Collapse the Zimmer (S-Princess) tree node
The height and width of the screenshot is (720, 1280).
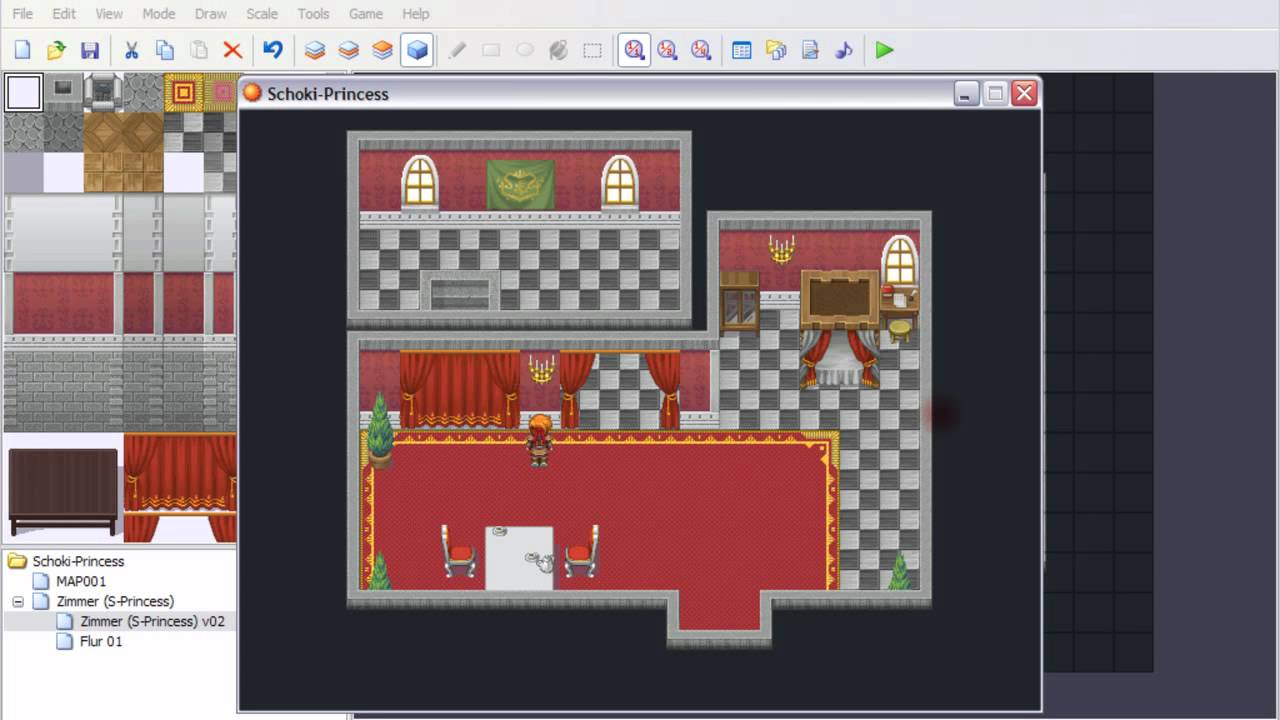18,602
